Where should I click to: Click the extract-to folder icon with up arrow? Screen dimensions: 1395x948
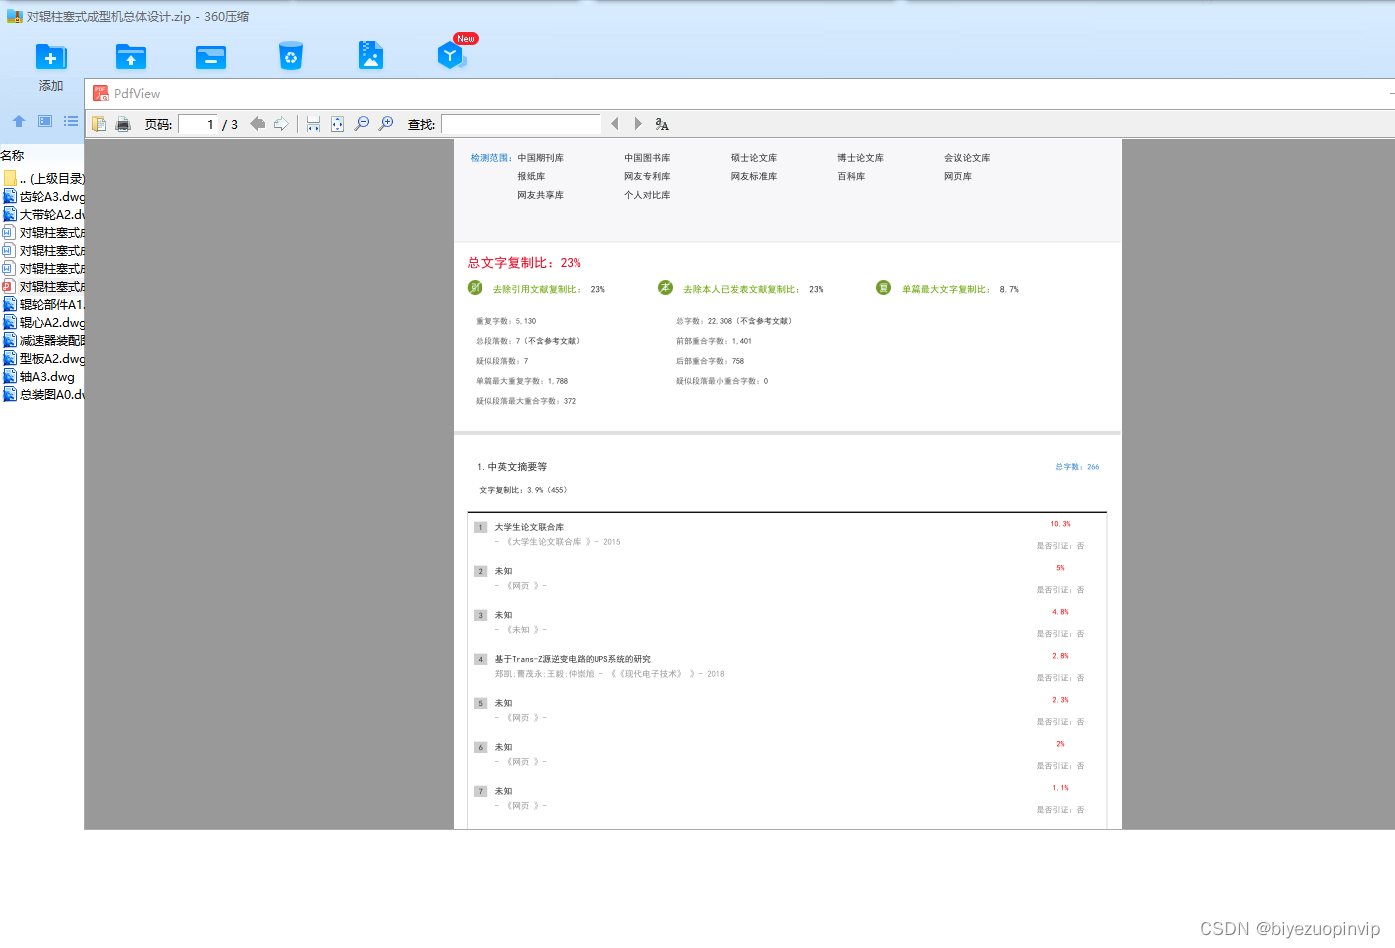pos(131,57)
